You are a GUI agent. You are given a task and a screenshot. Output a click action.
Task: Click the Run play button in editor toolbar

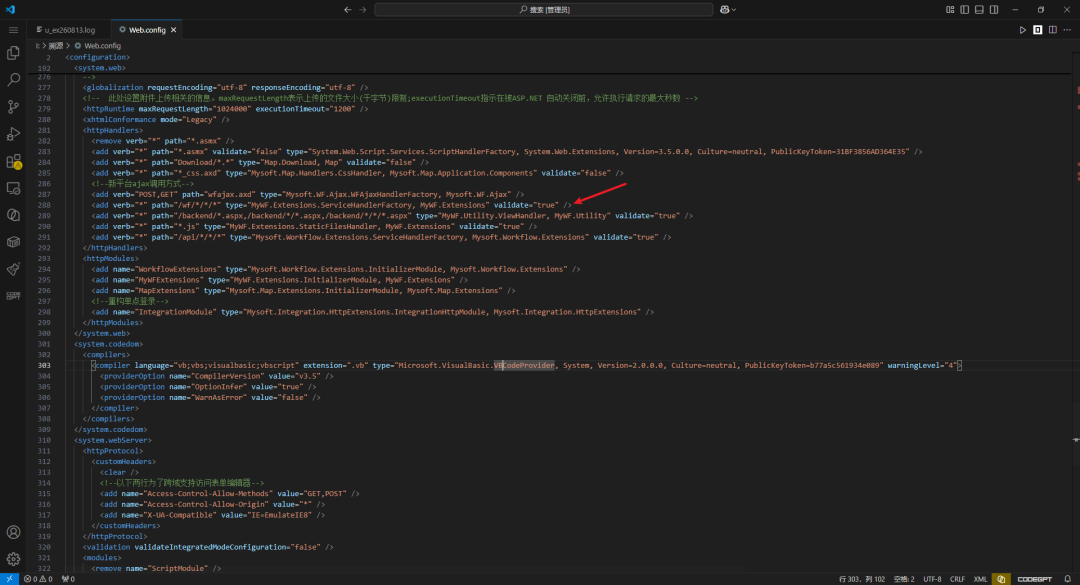[x=1022, y=30]
